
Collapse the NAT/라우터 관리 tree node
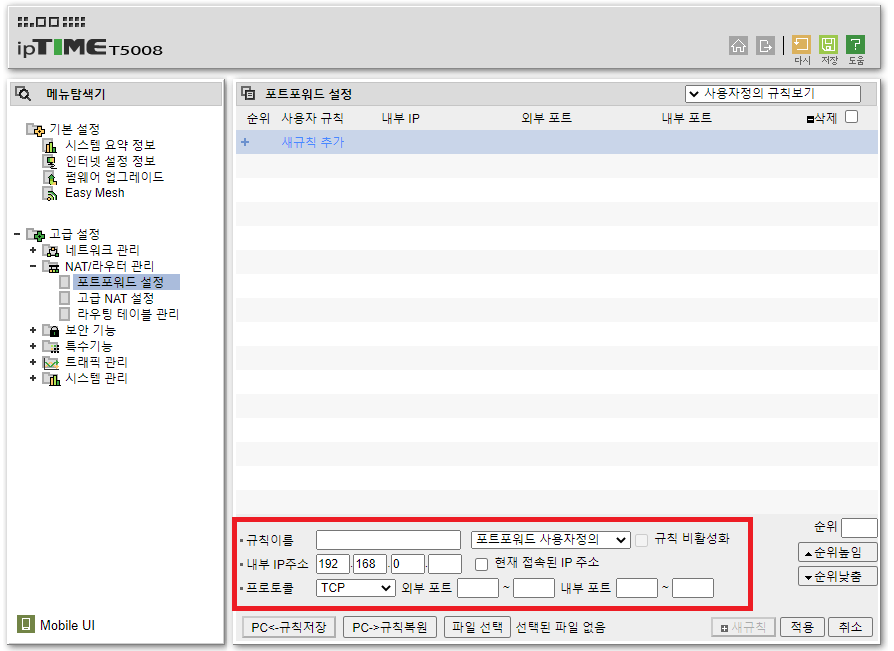click(x=33, y=266)
